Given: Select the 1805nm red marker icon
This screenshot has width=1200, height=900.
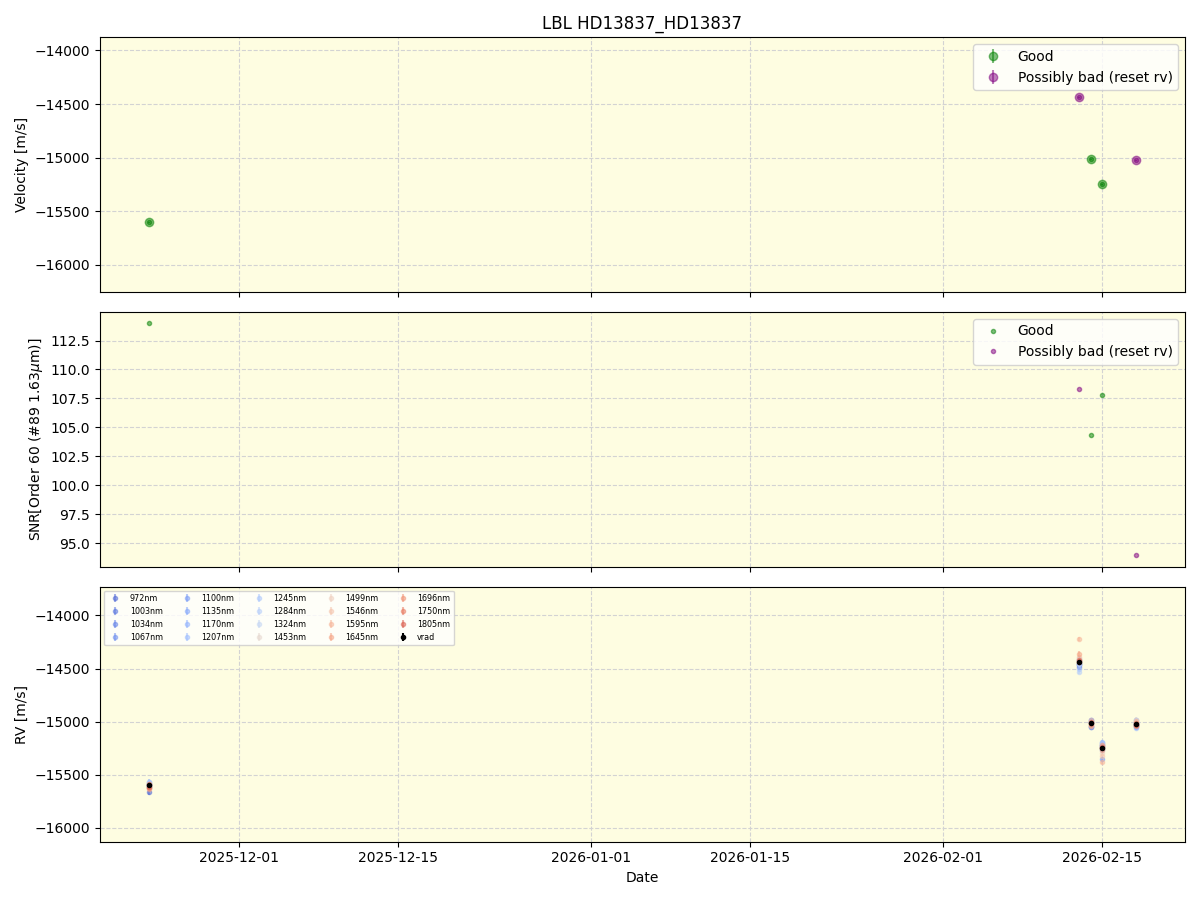Looking at the screenshot, I should [403, 623].
